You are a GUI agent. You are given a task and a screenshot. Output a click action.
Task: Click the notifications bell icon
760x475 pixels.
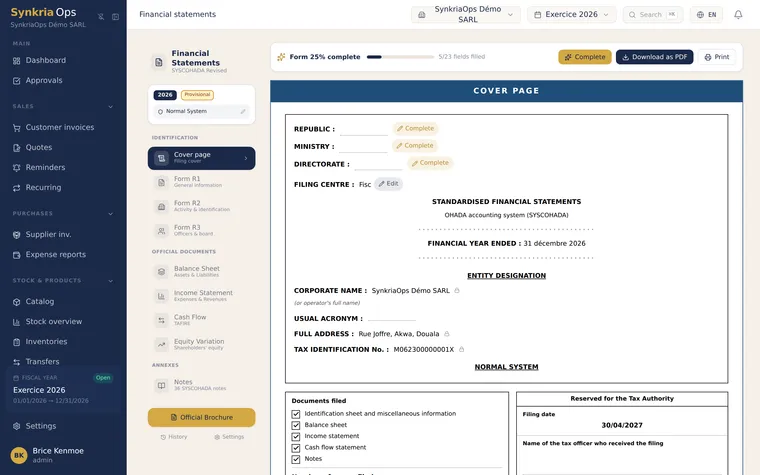pyautogui.click(x=738, y=15)
